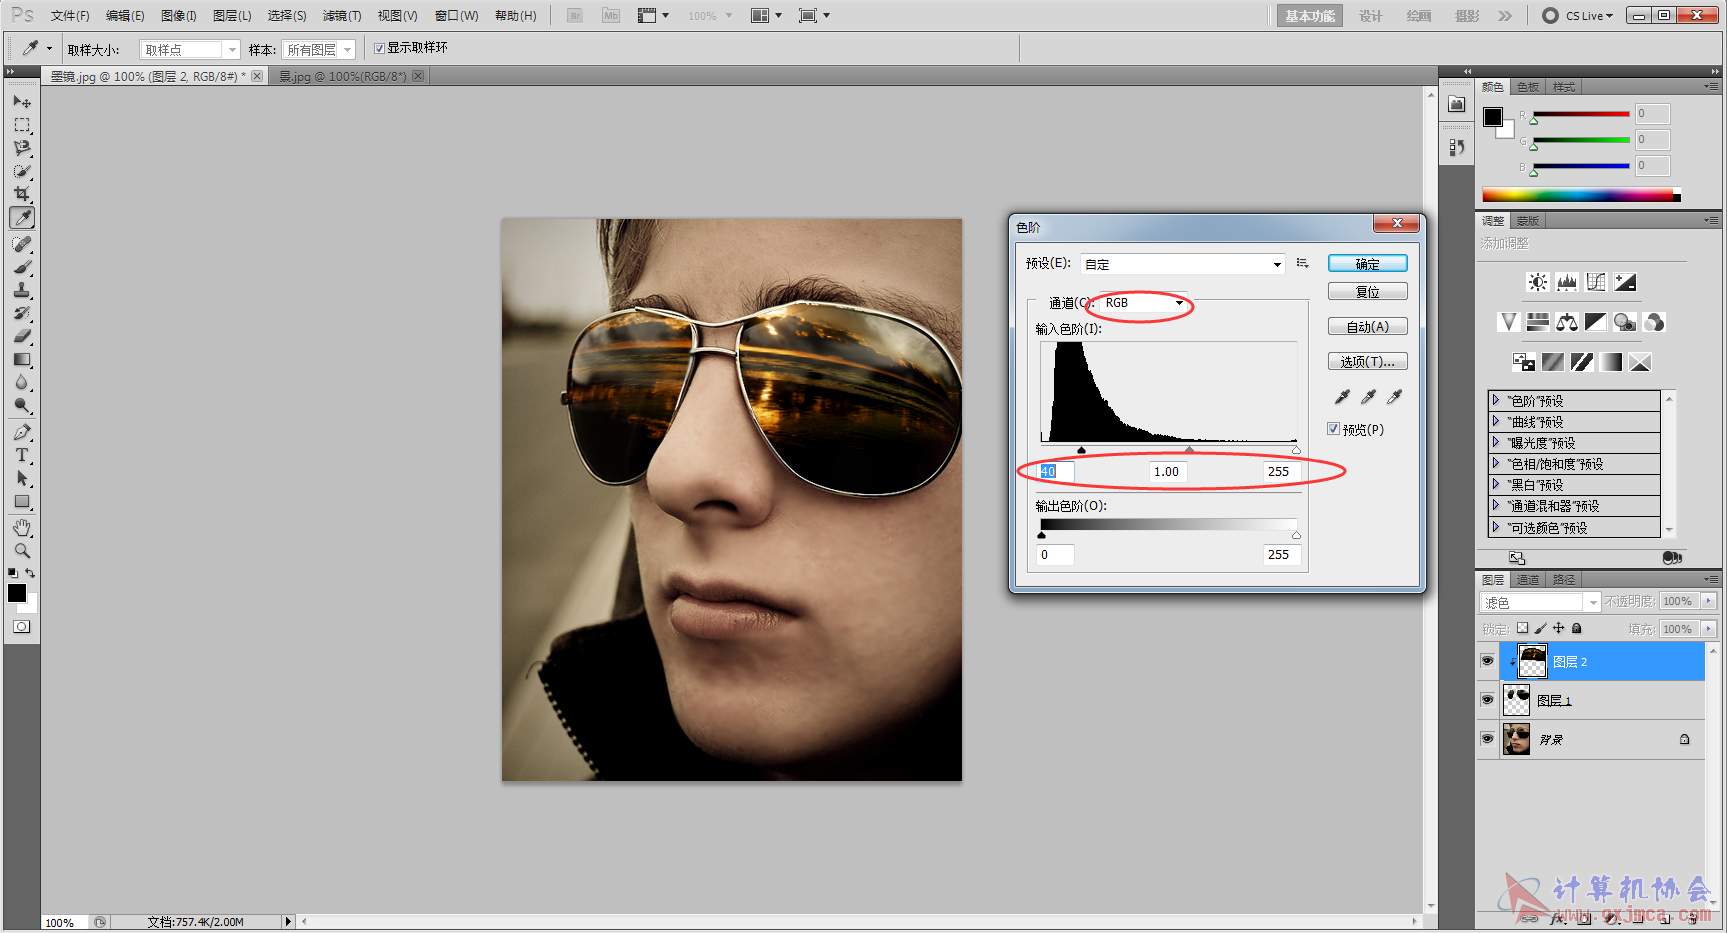
Task: Select the Eraser tool
Action: tap(22, 336)
